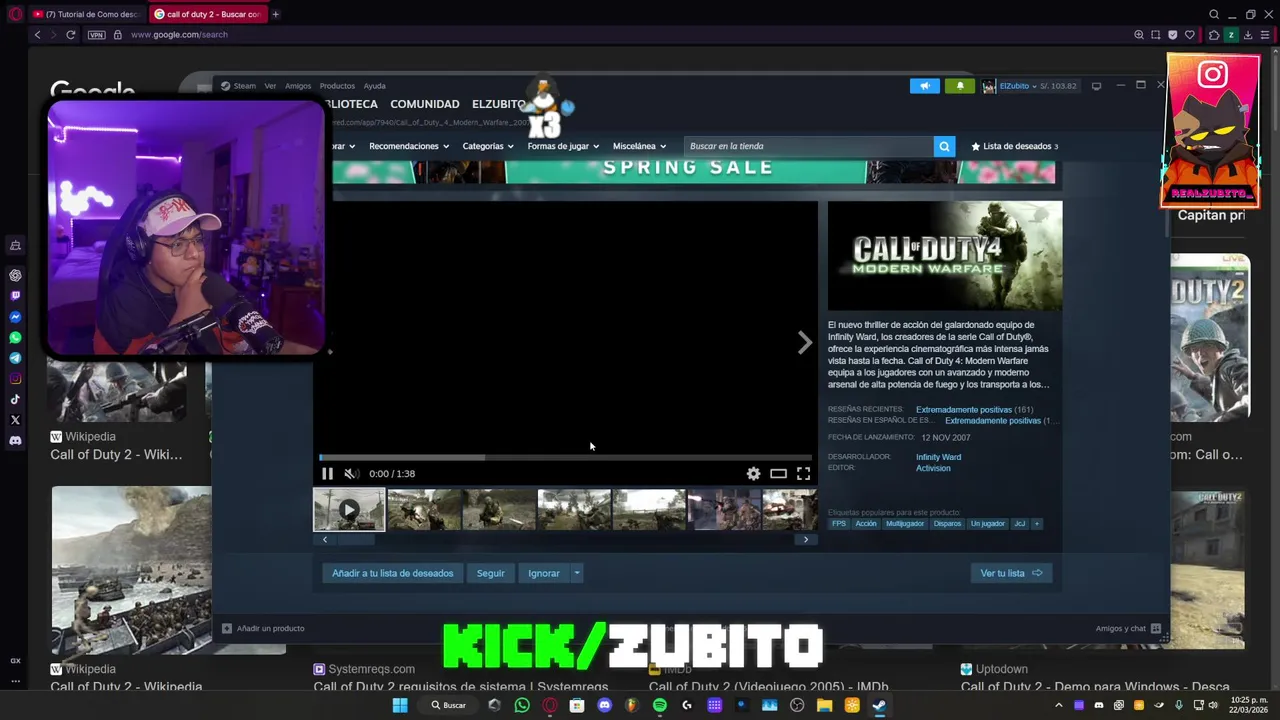
Task: Go back in the browser
Action: coord(37,34)
